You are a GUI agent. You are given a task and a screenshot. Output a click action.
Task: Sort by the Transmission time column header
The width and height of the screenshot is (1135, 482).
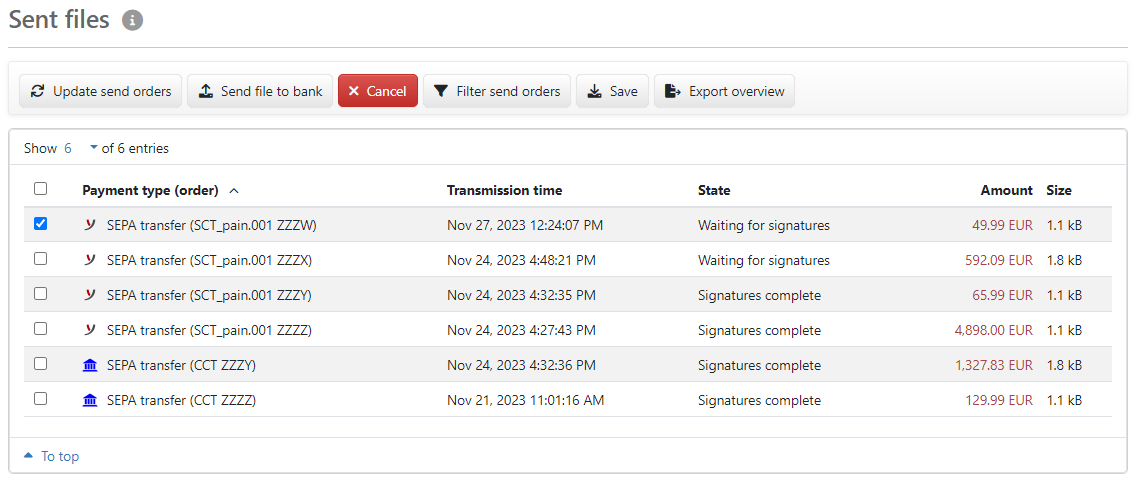(504, 190)
